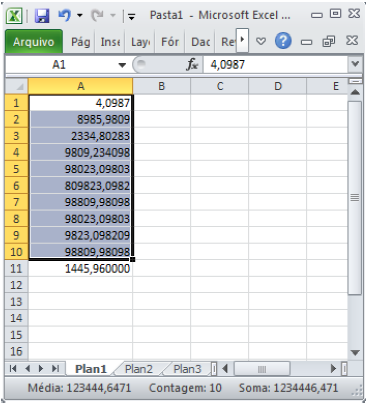Viewport: 370px width, 408px height.
Task: Select column B header
Action: pyautogui.click(x=162, y=86)
